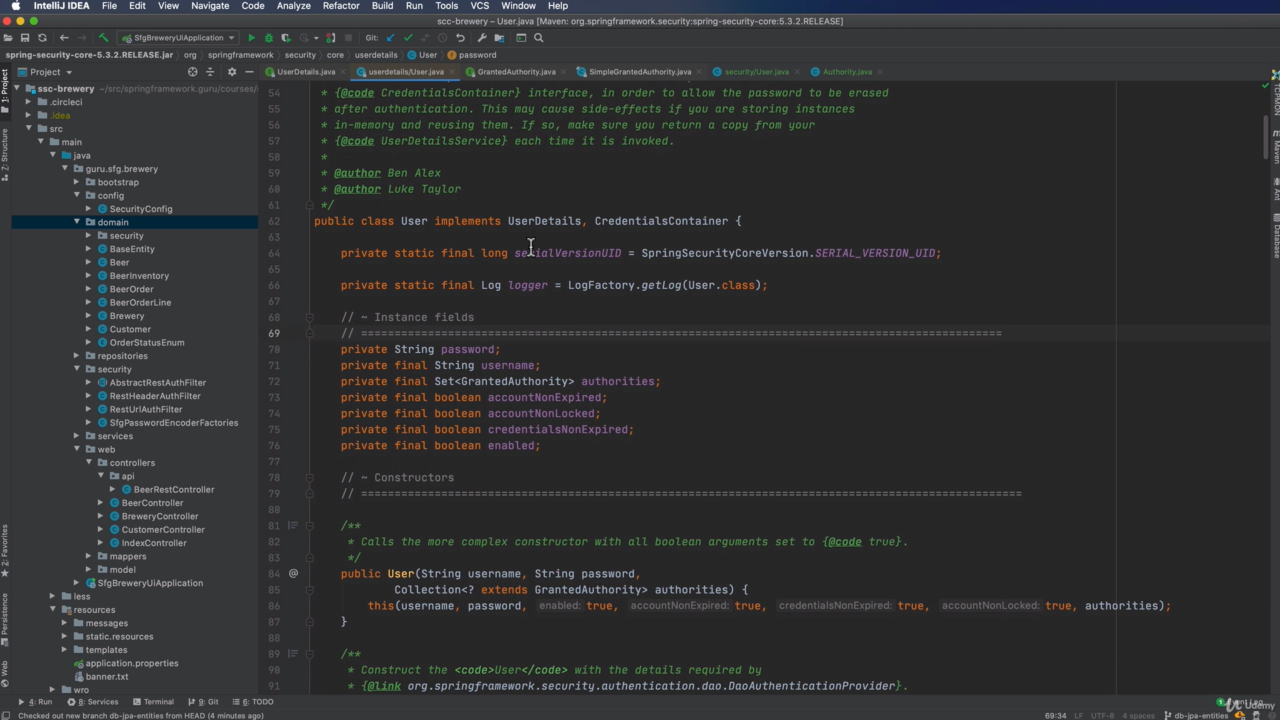Toggle the Terminal tool window
This screenshot has width=1280, height=720.
(153, 702)
